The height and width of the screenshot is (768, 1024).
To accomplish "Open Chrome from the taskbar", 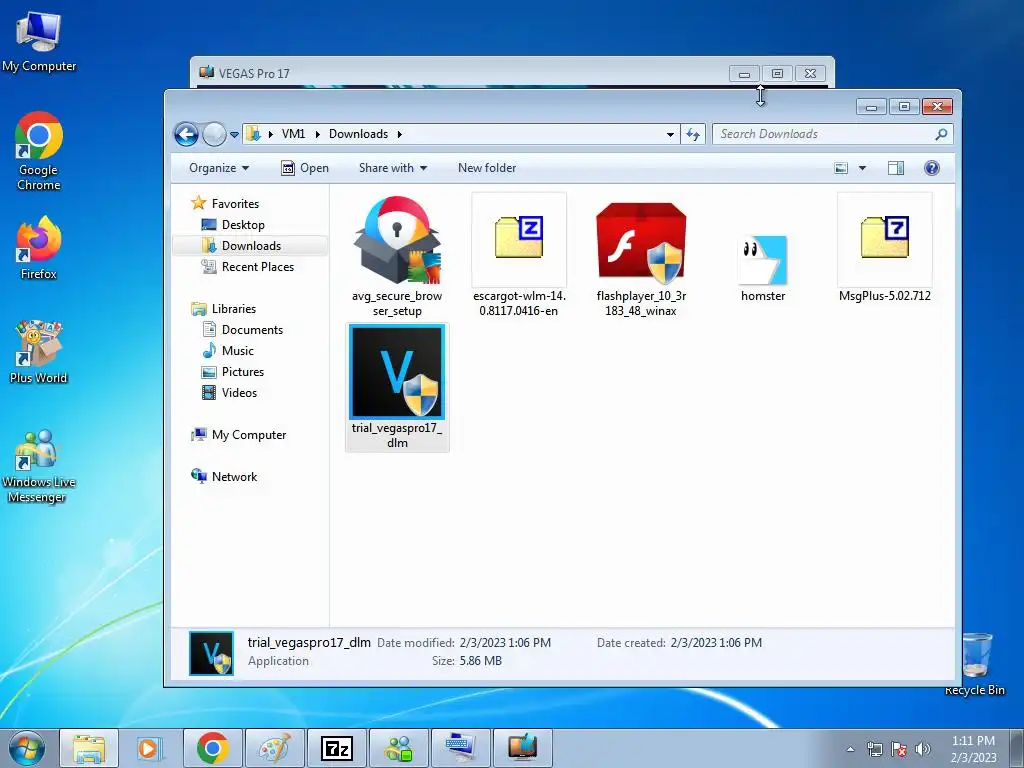I will point(212,748).
